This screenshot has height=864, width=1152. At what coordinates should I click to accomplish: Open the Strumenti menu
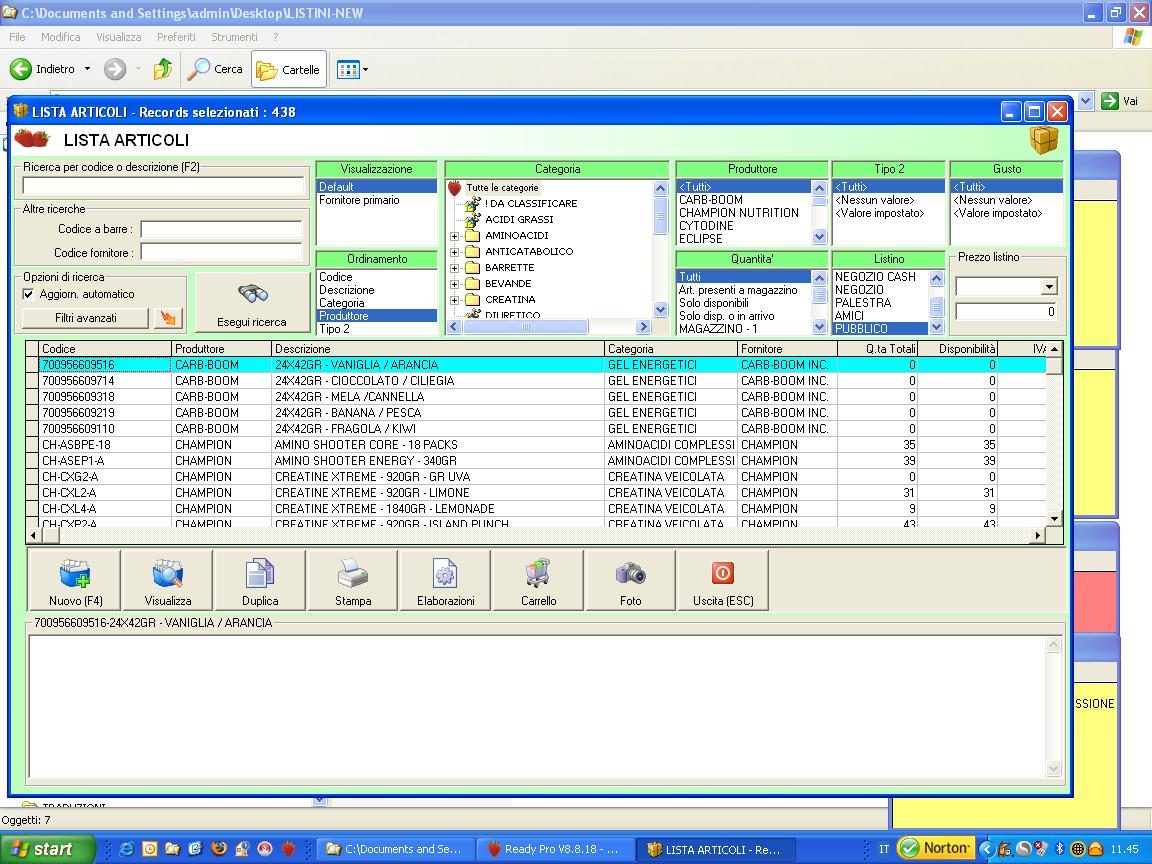click(234, 37)
